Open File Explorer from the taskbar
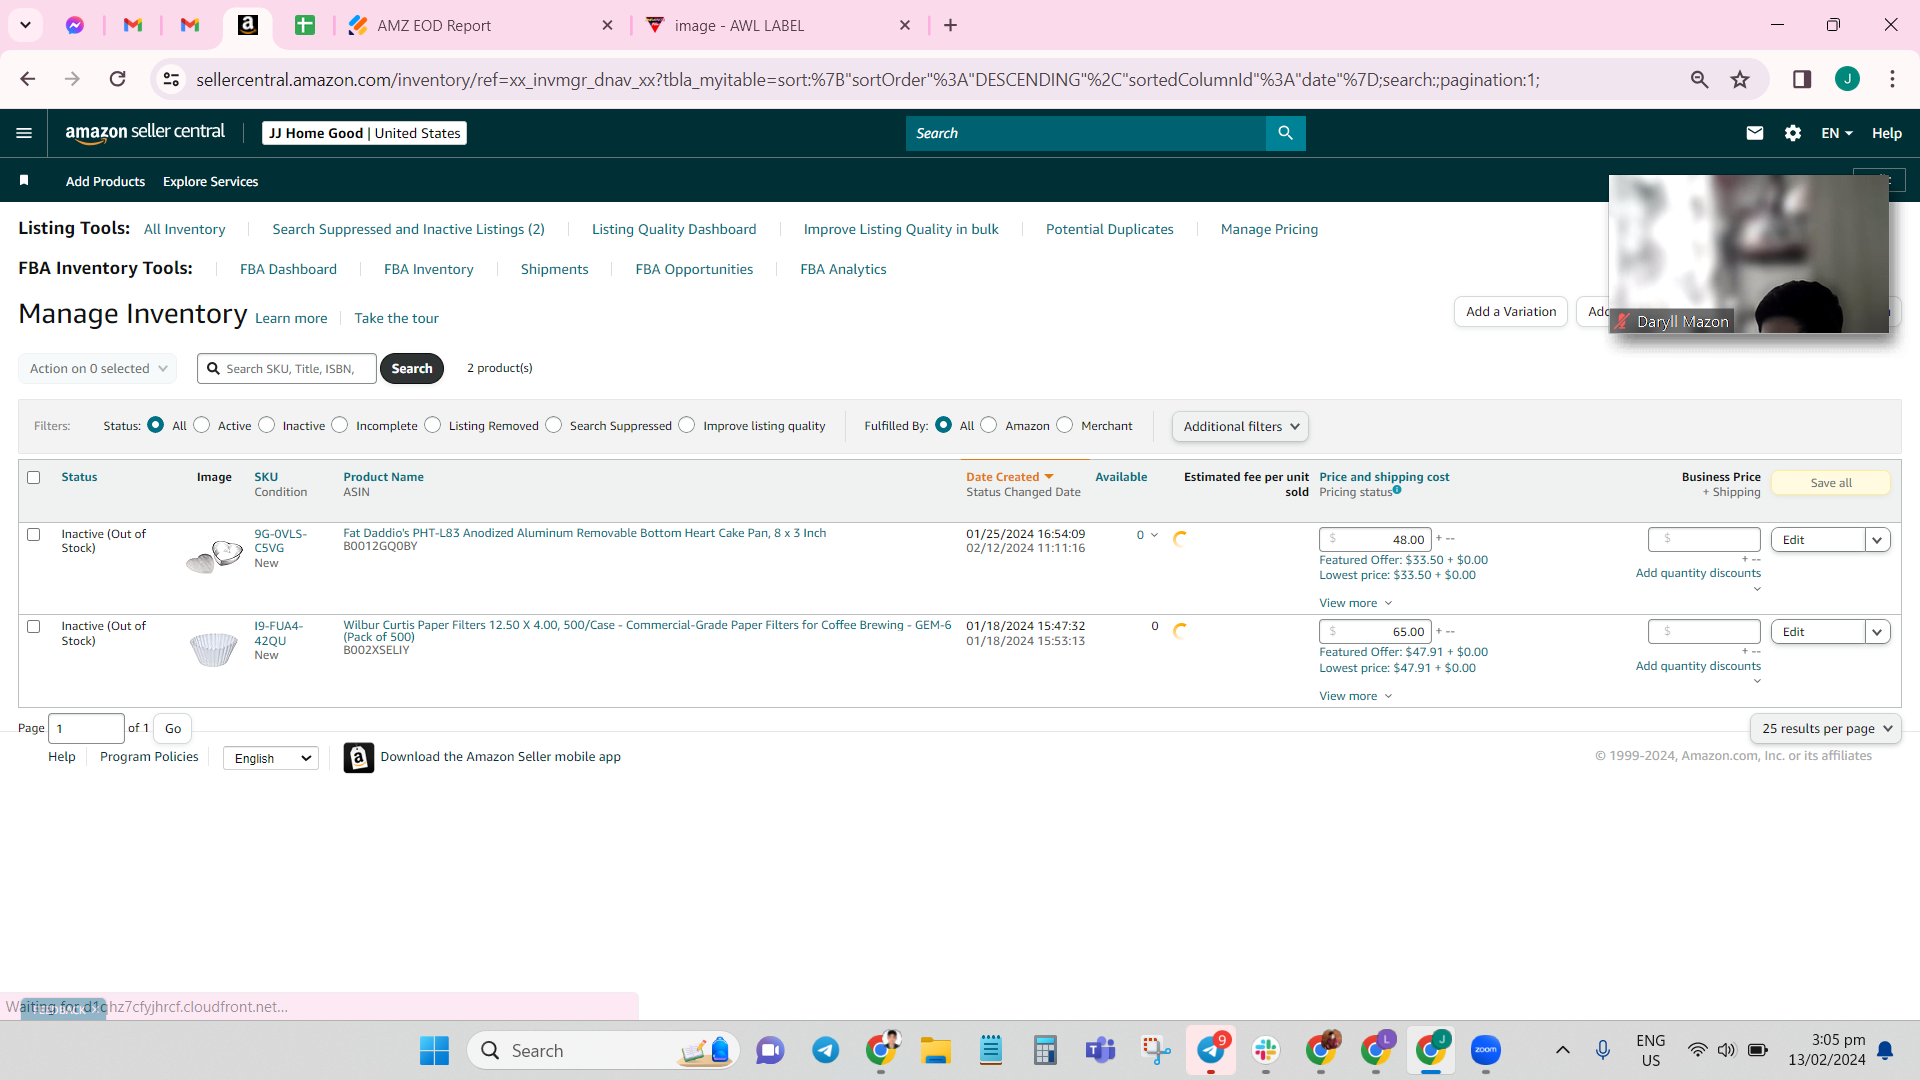Screen dimensions: 1920x1080 pyautogui.click(x=936, y=1050)
